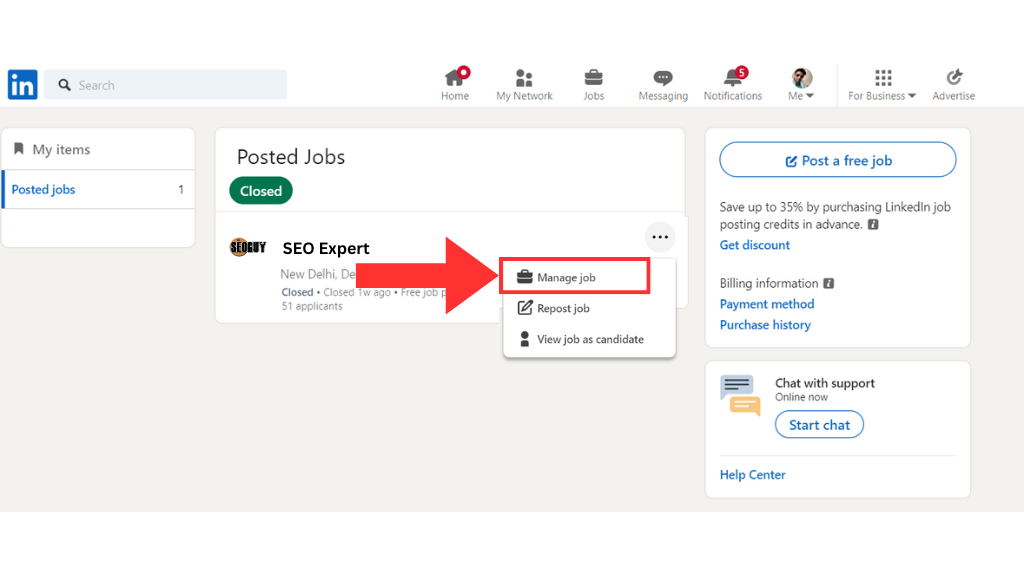Expand the Me profile dropdown

tap(801, 85)
